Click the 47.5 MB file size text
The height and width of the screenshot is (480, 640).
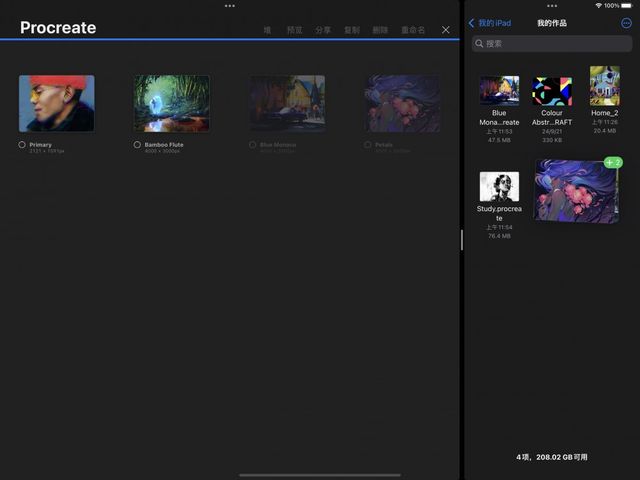click(499, 140)
